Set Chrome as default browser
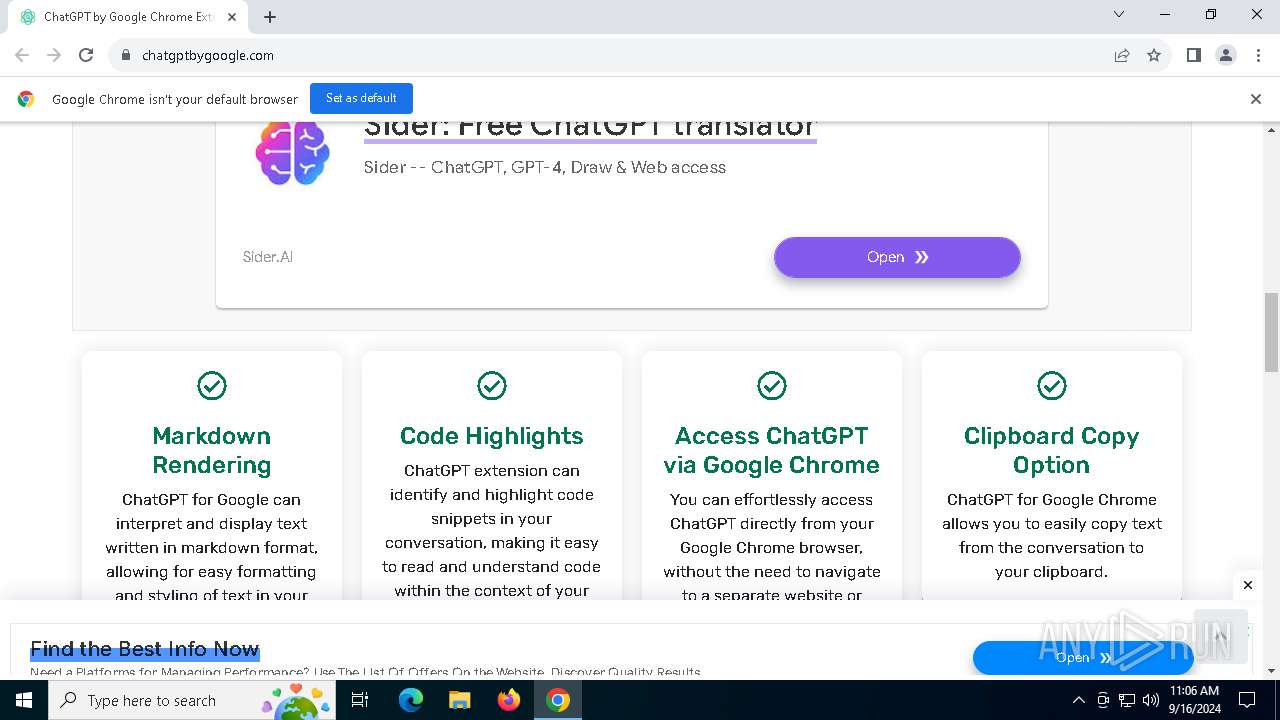 (x=361, y=98)
